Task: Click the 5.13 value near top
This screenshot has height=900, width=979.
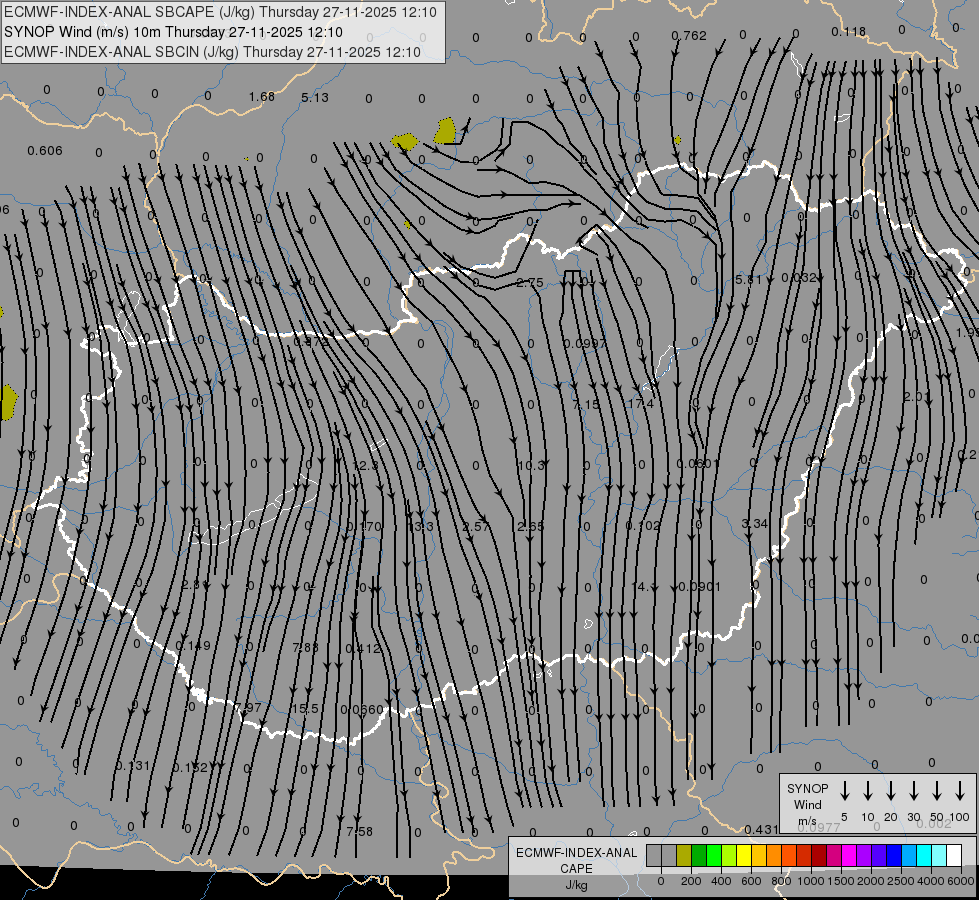Action: click(x=315, y=97)
